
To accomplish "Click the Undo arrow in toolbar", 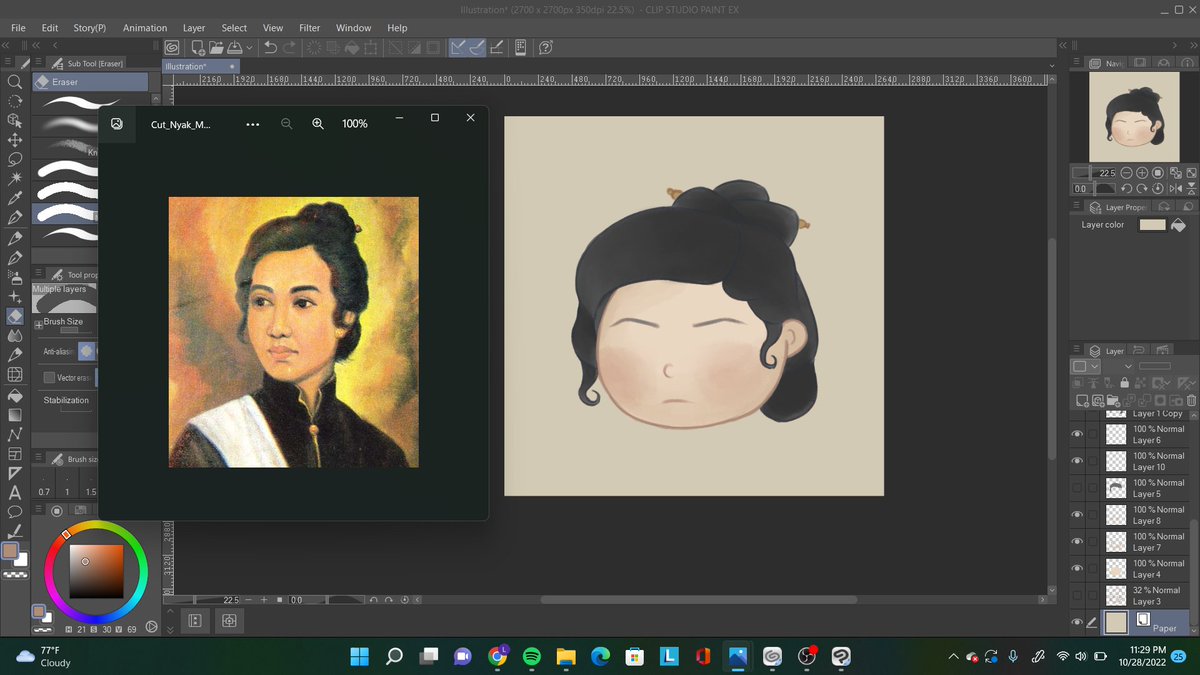I will pos(270,47).
